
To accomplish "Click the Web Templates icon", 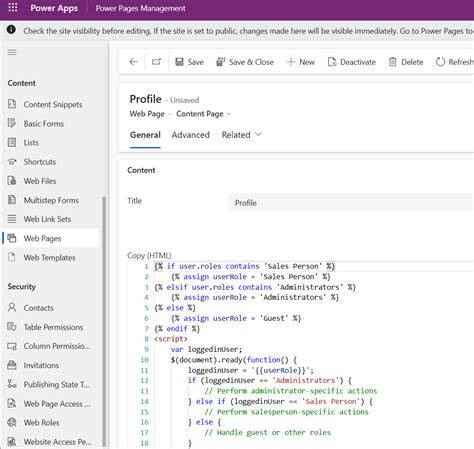I will click(x=12, y=257).
